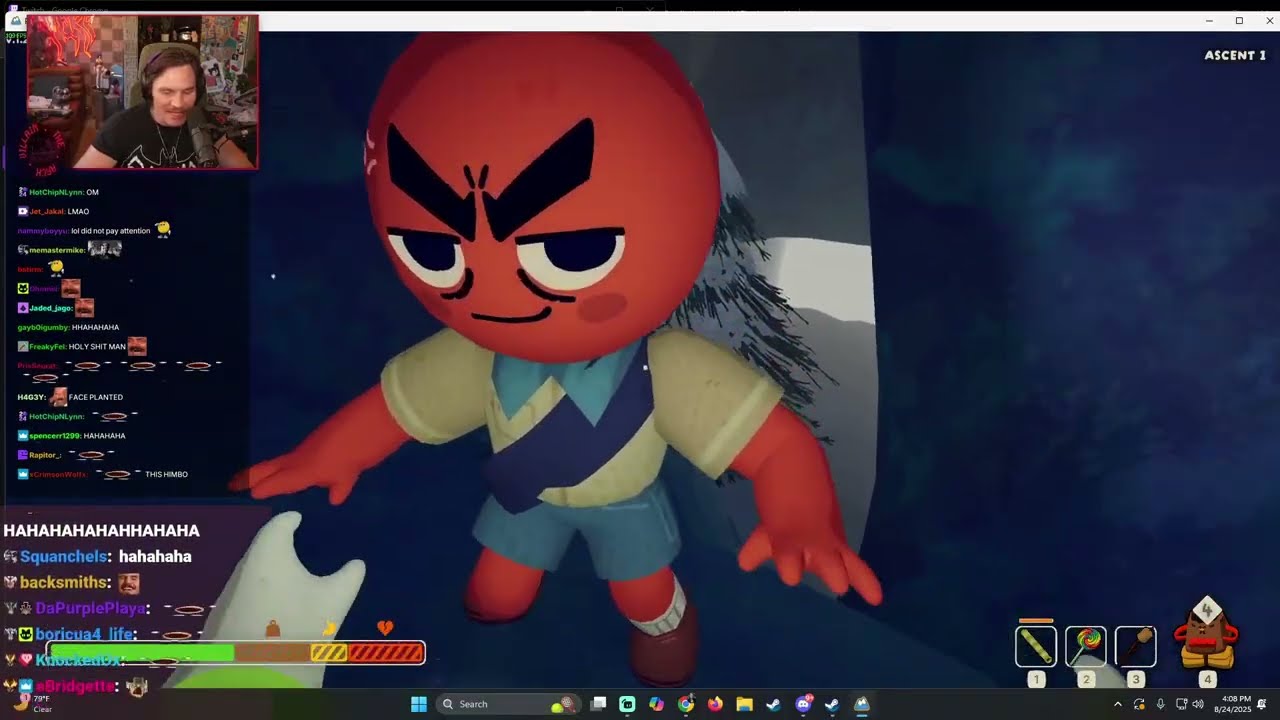Select the backpack in slot 4
1280x720 pixels.
click(x=1206, y=635)
